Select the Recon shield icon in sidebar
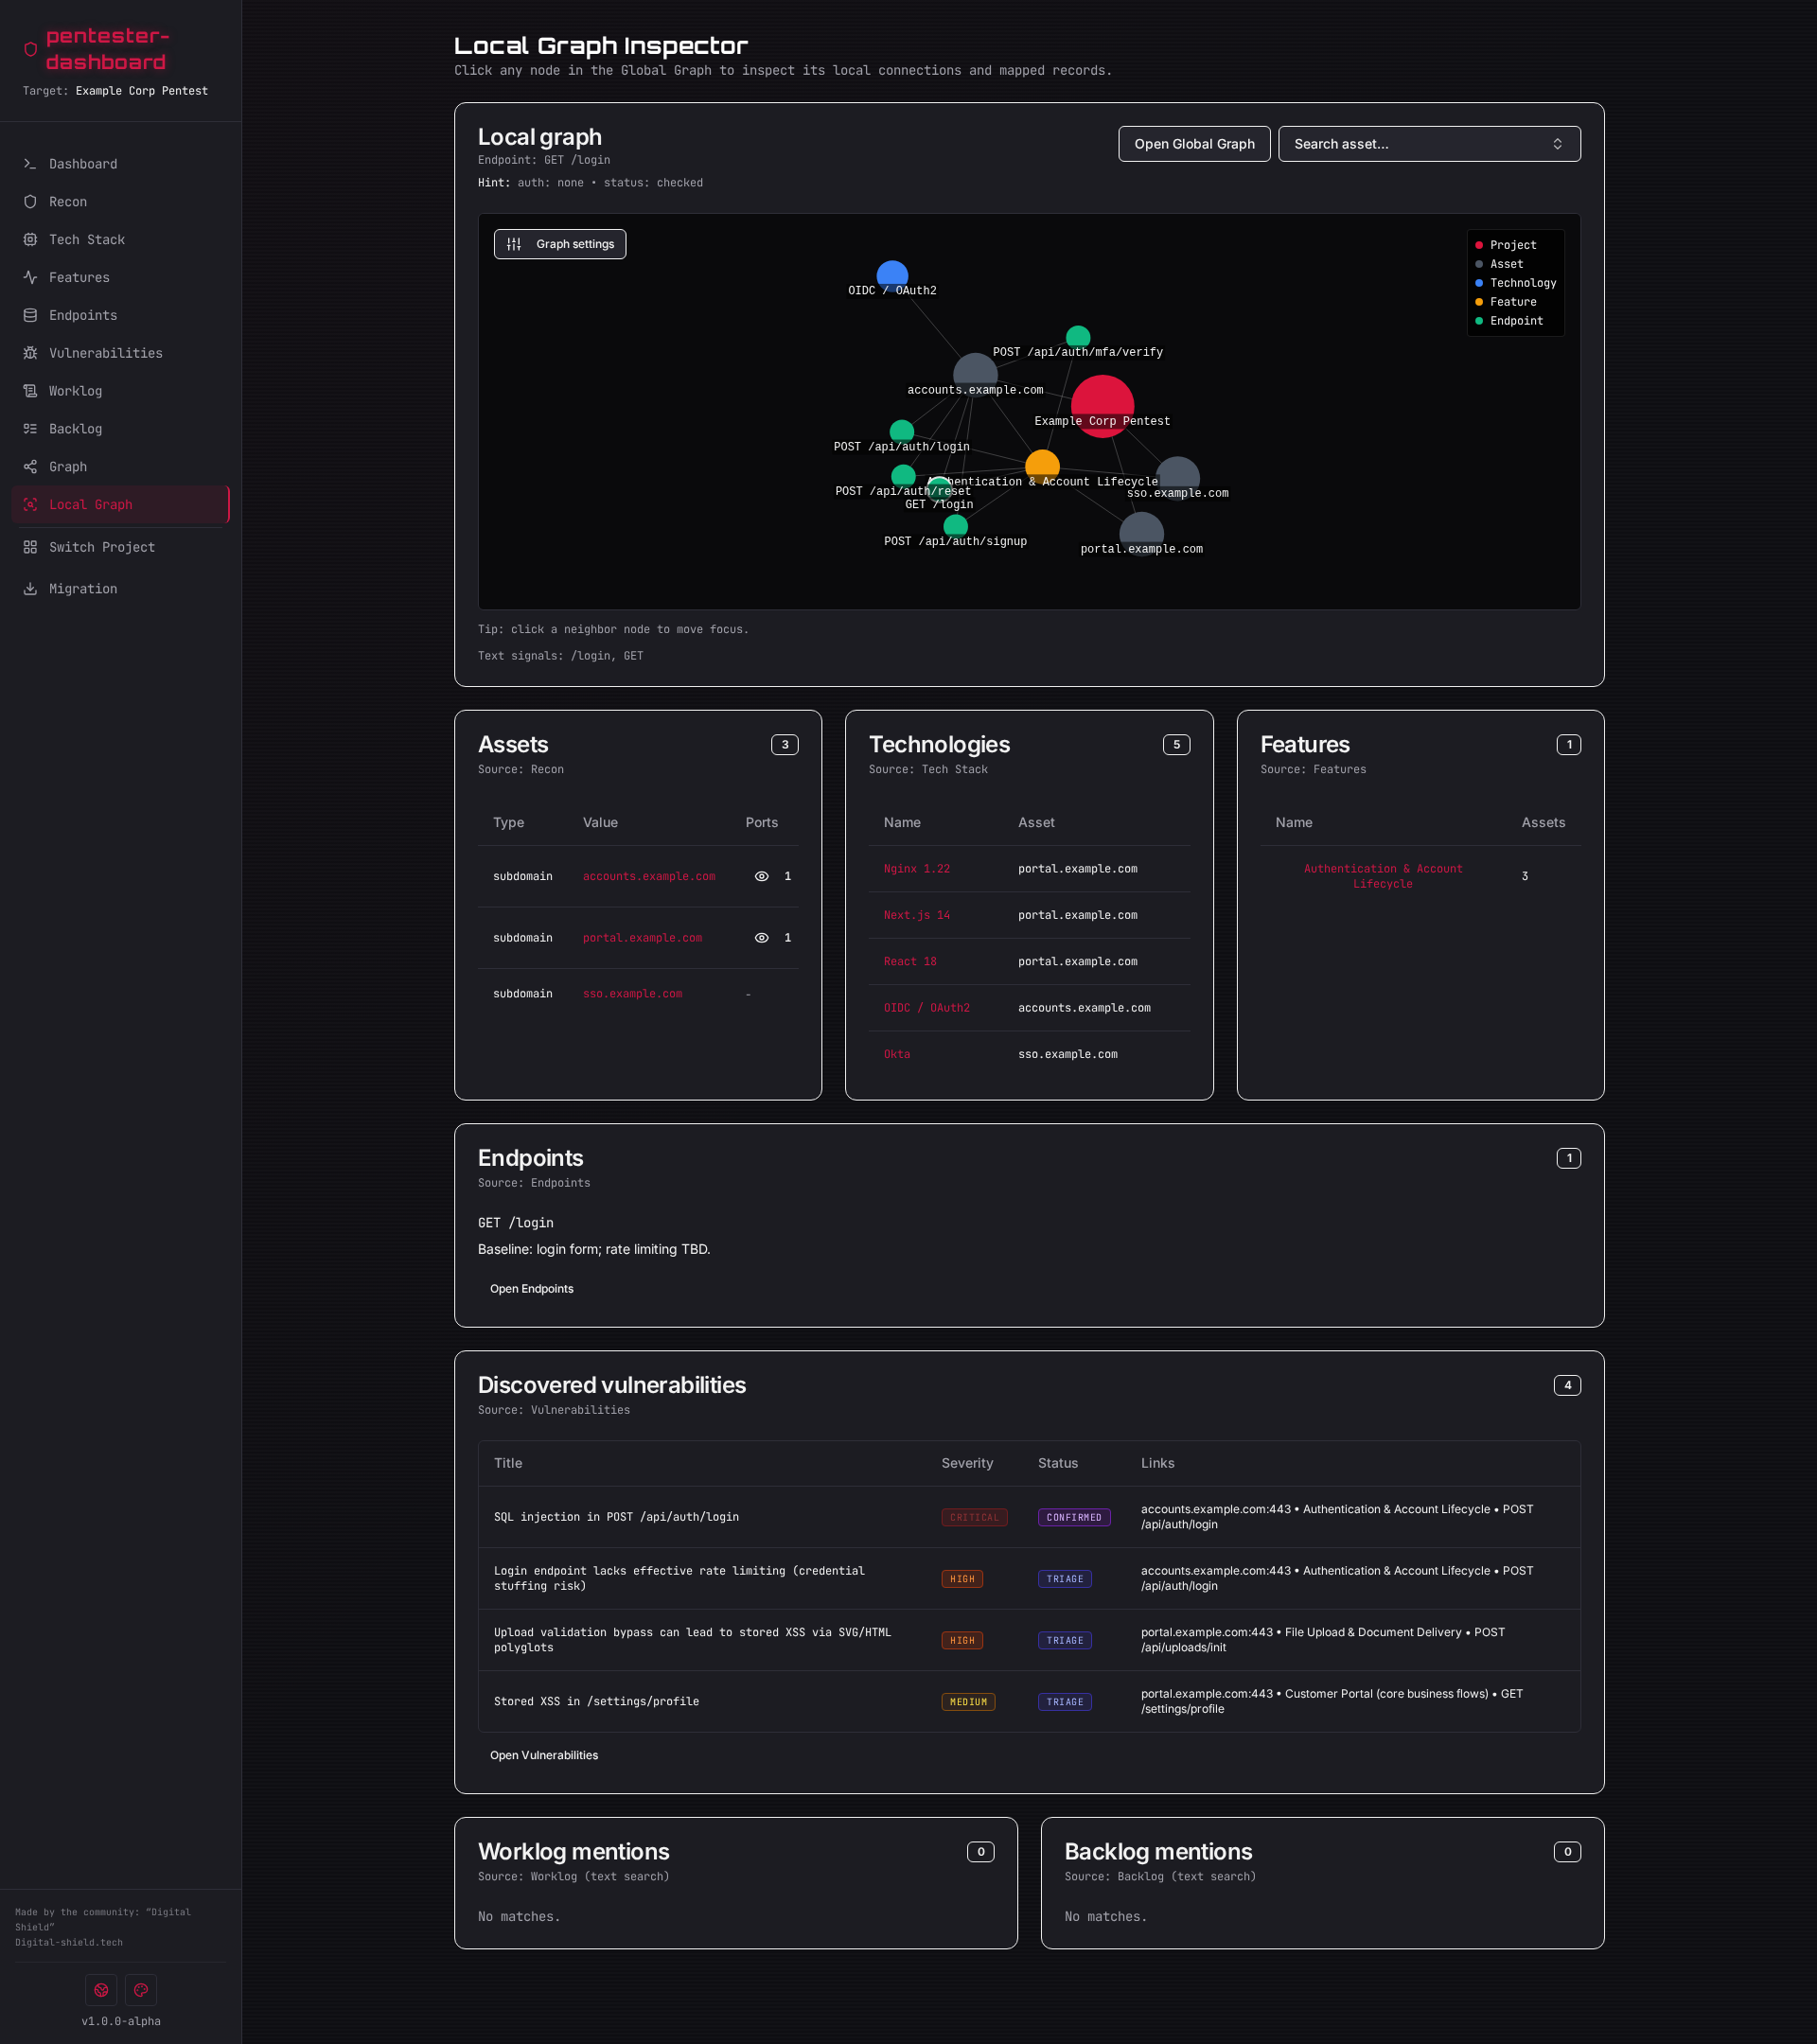The height and width of the screenshot is (2044, 1817). [30, 201]
